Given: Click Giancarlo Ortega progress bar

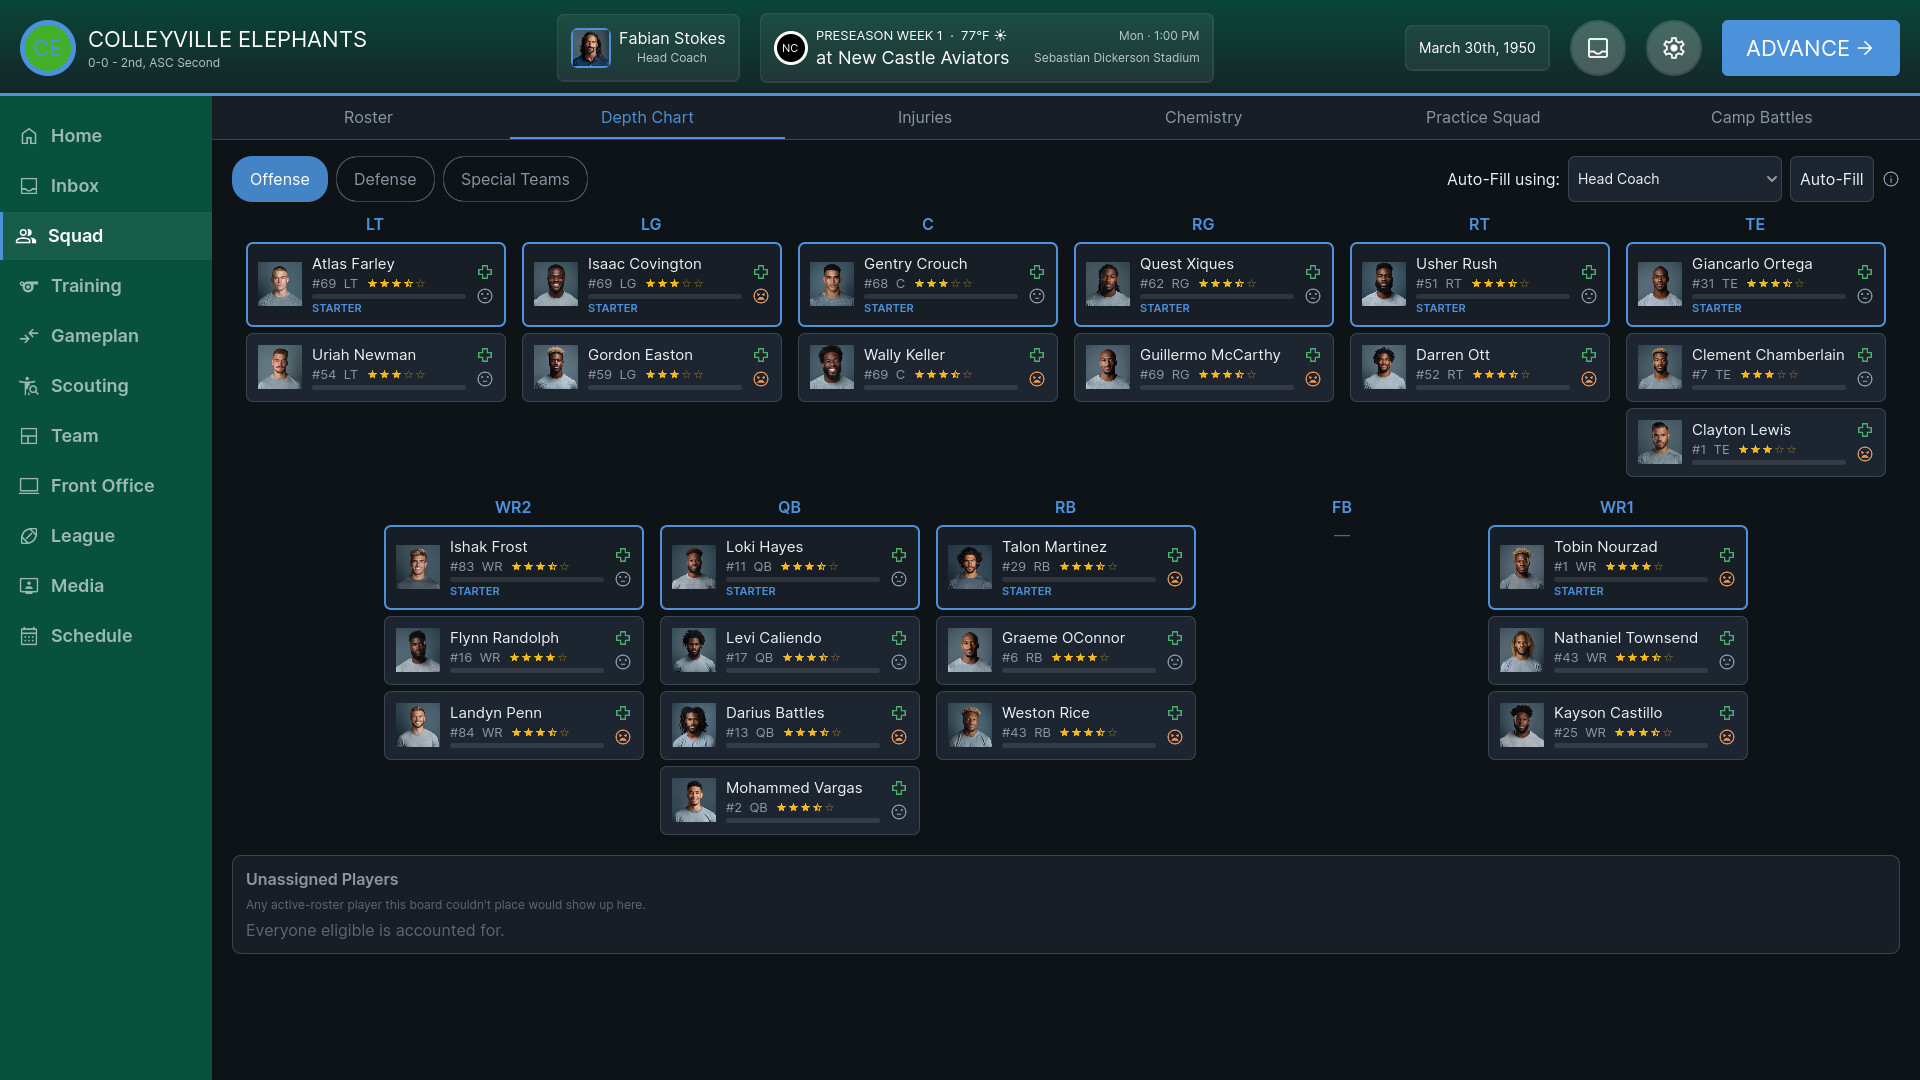Looking at the screenshot, I should [1769, 297].
